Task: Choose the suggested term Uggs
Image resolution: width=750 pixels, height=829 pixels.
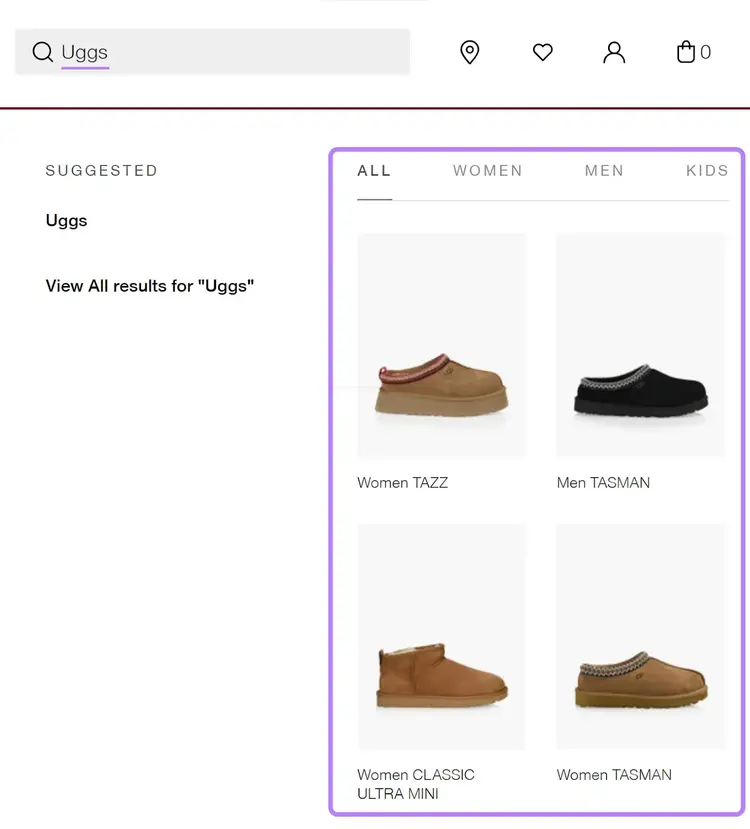Action: pyautogui.click(x=67, y=220)
